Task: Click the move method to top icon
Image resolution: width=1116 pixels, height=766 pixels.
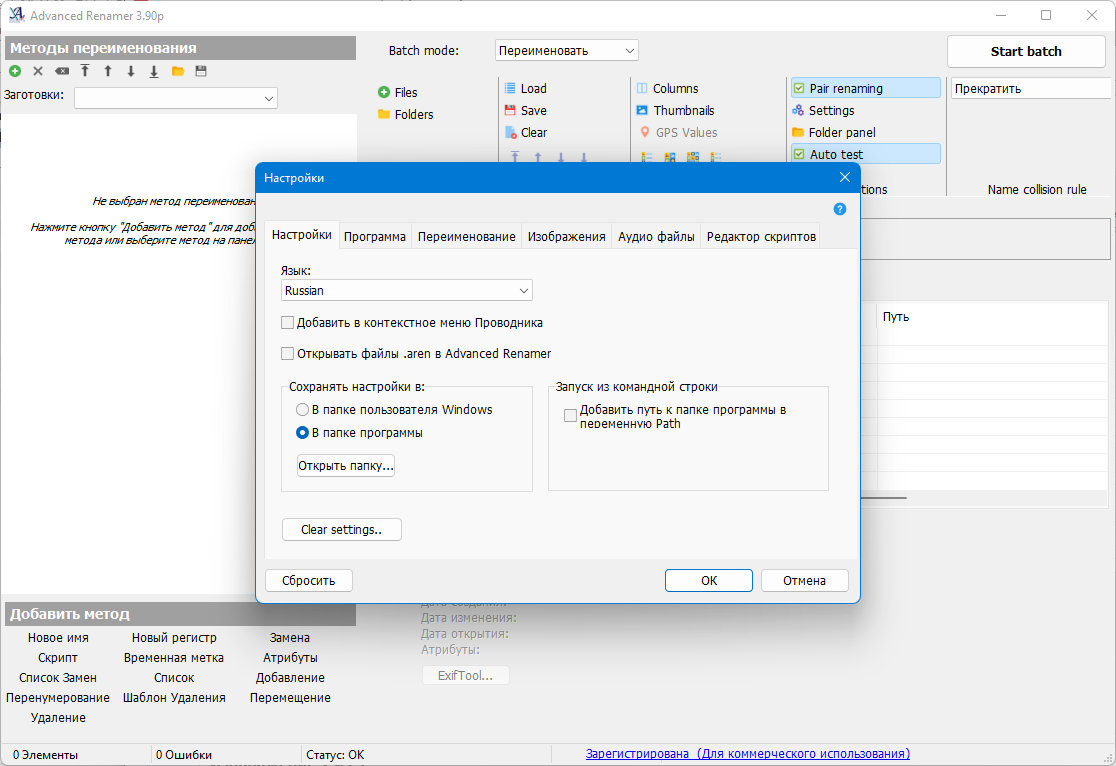Action: point(85,71)
